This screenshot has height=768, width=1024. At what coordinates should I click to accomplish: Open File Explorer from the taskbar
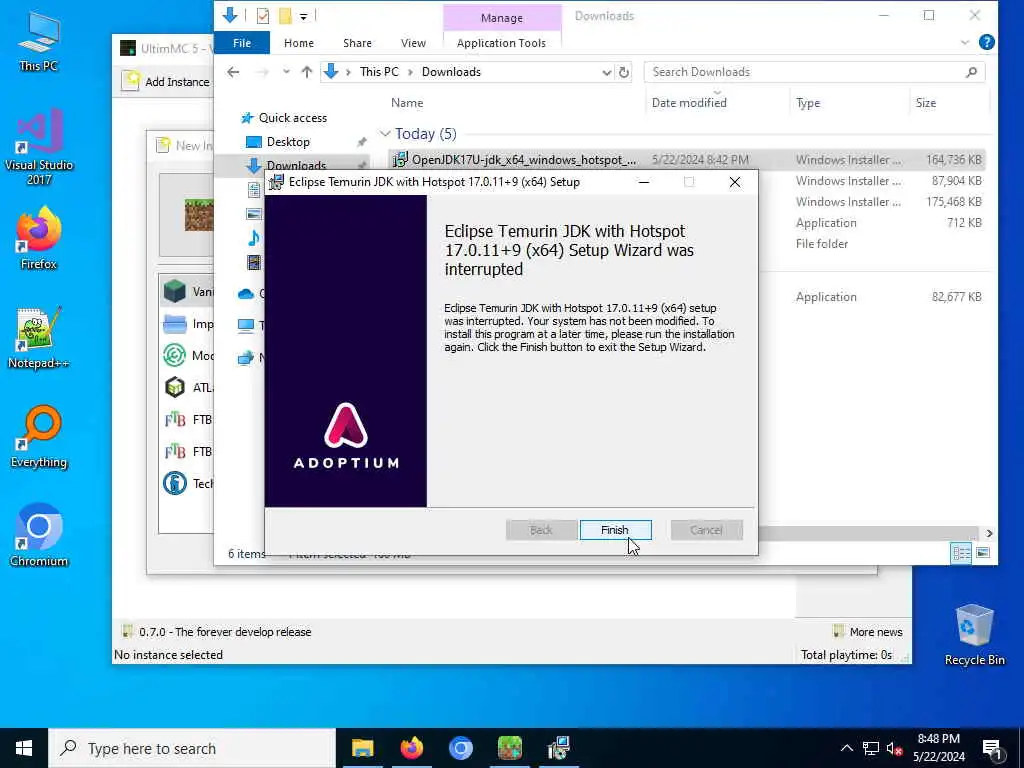362,748
